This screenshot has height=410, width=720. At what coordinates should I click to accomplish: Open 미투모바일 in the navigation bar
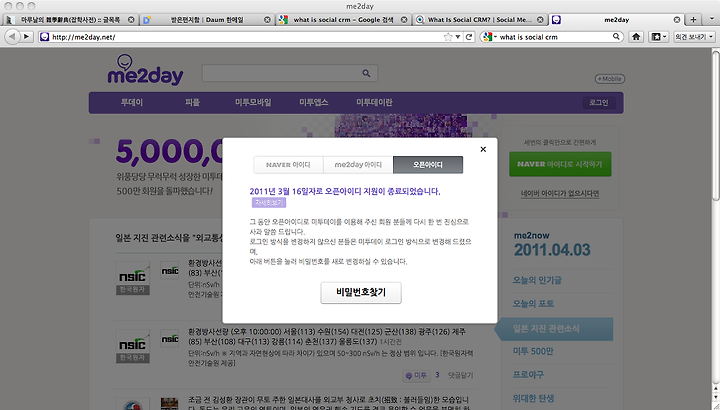[x=253, y=102]
